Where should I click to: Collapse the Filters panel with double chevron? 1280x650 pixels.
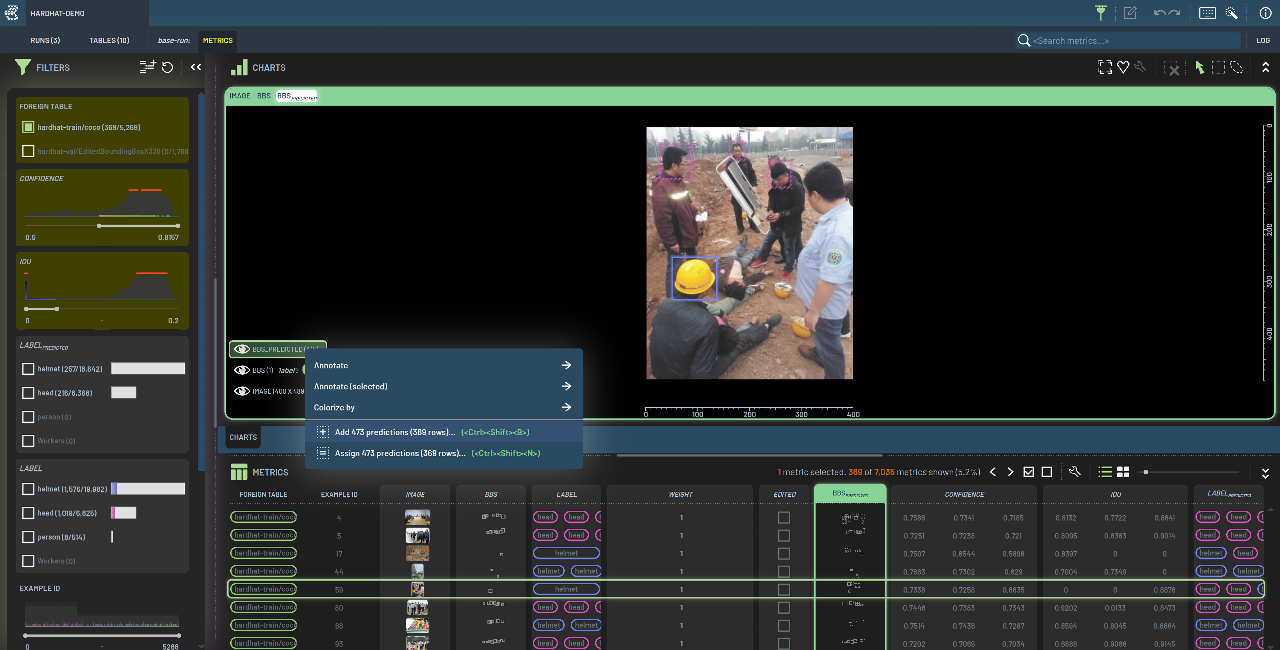[x=196, y=67]
